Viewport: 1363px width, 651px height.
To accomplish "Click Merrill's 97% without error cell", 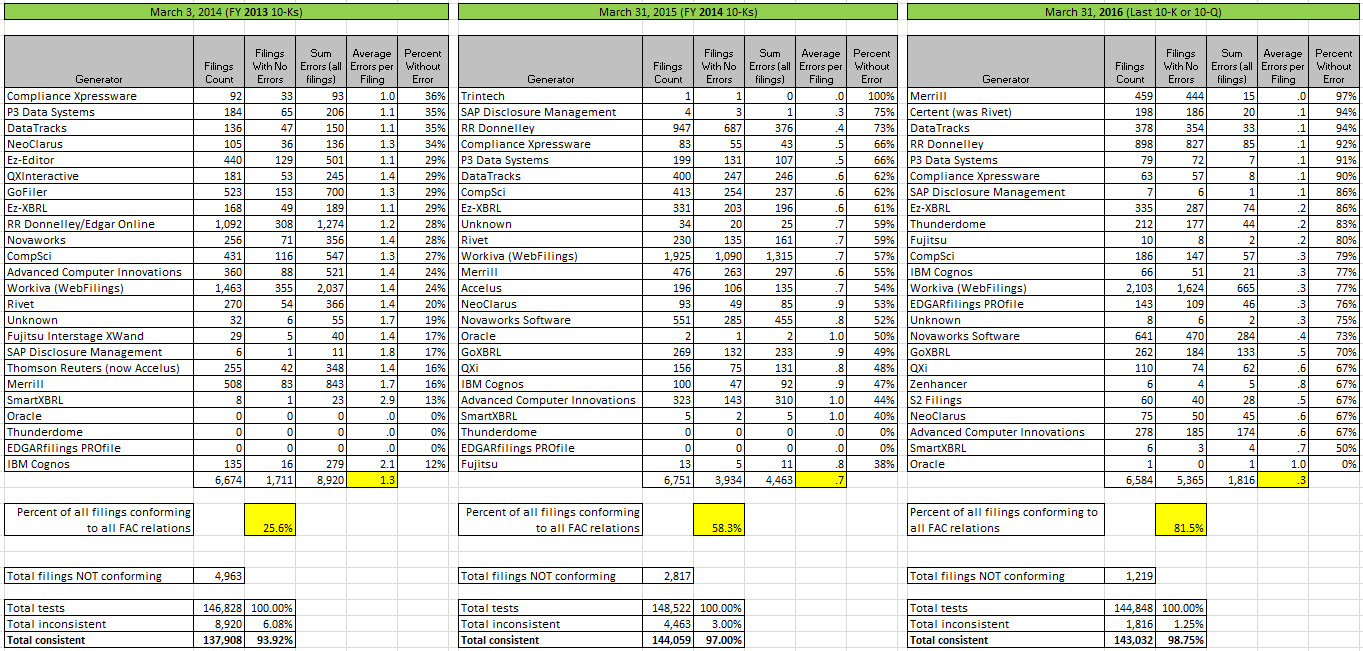I will pyautogui.click(x=1334, y=96).
